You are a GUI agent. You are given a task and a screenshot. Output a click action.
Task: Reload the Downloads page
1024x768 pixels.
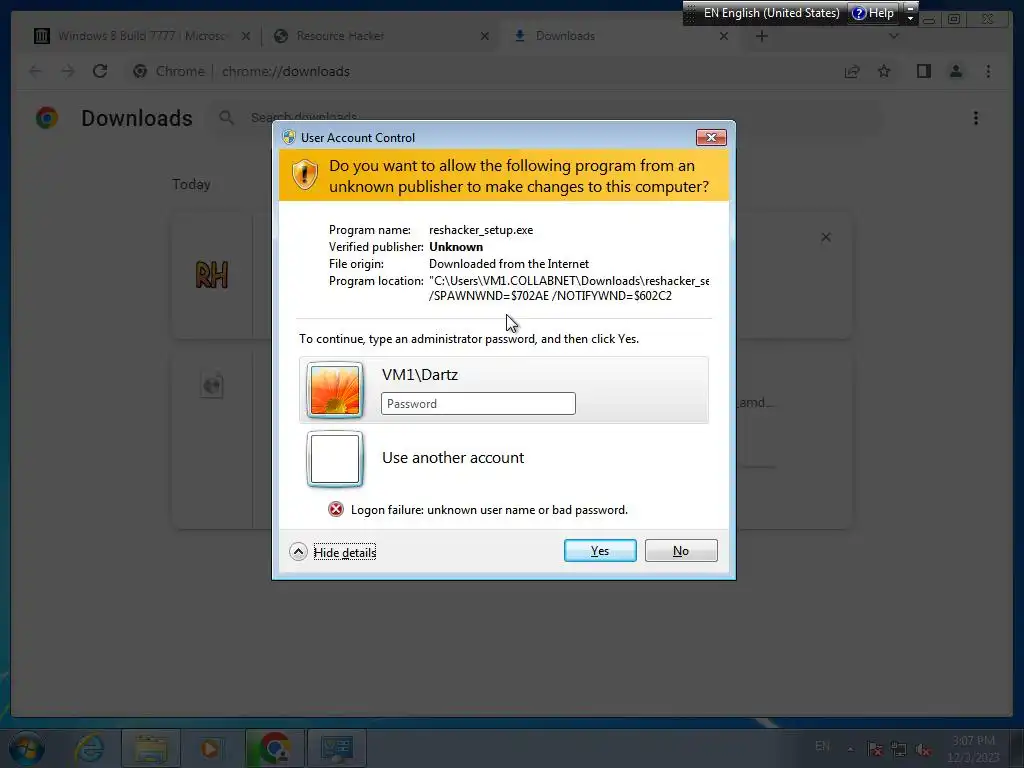(x=100, y=71)
